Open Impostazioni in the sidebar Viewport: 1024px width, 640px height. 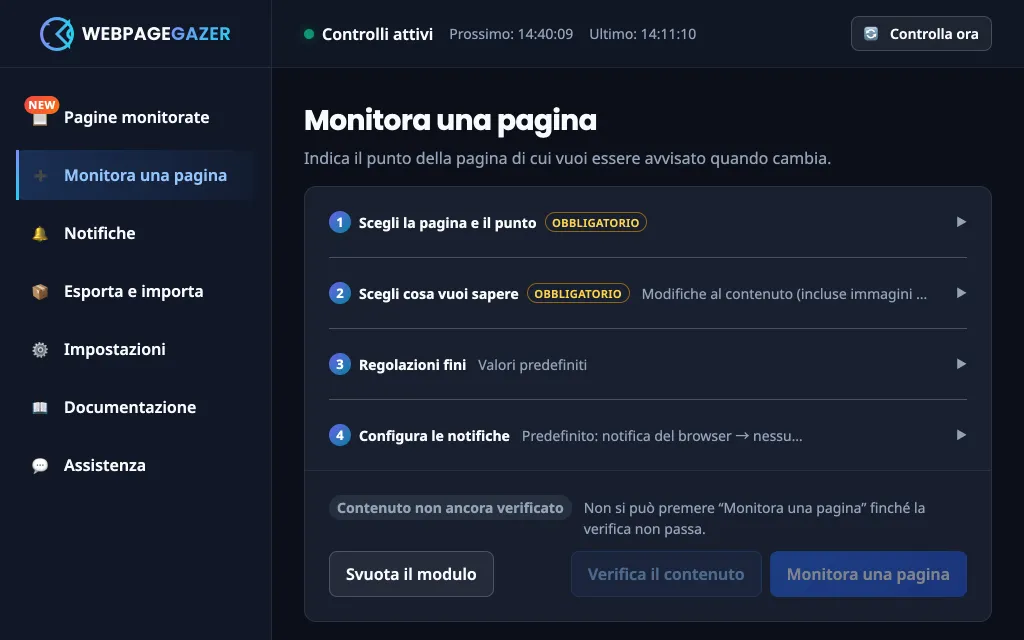click(135, 349)
